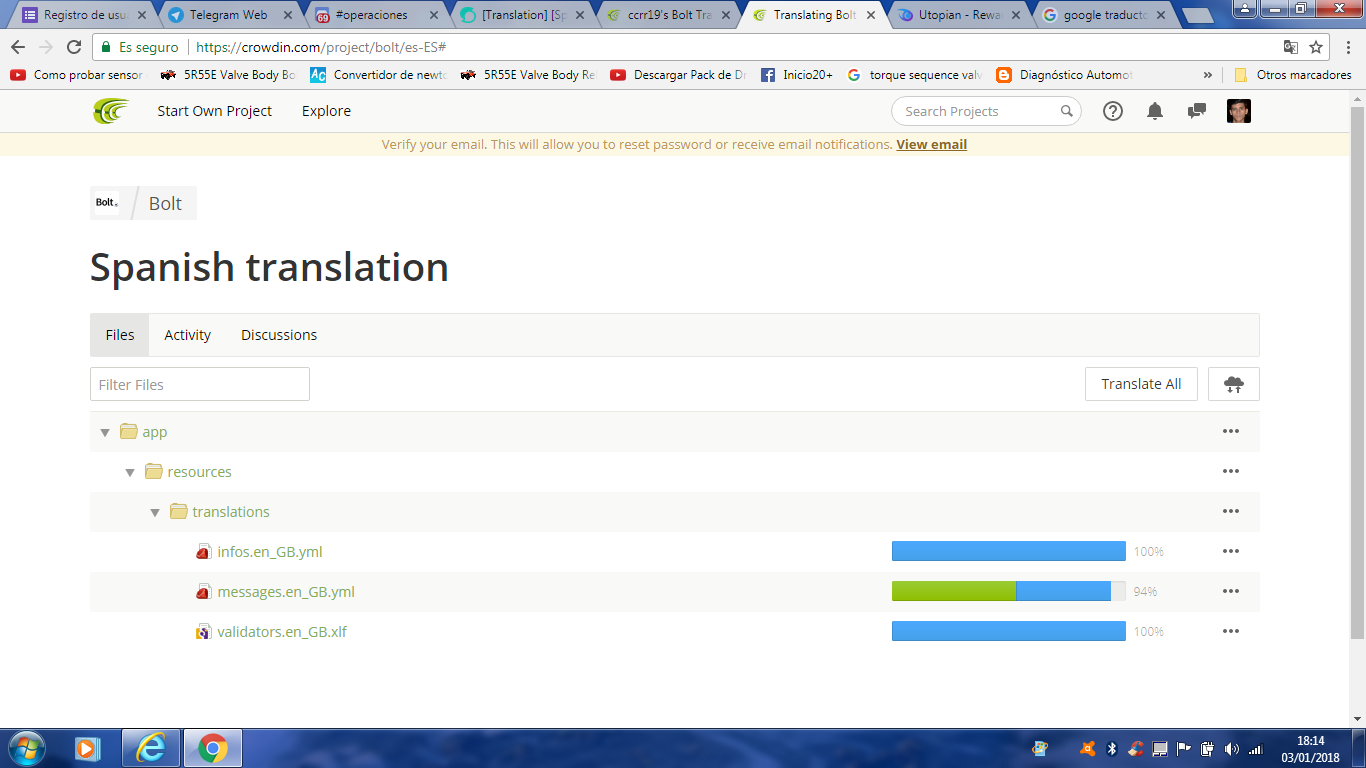Open Internet Explorer from taskbar
The width and height of the screenshot is (1366, 768).
(151, 748)
